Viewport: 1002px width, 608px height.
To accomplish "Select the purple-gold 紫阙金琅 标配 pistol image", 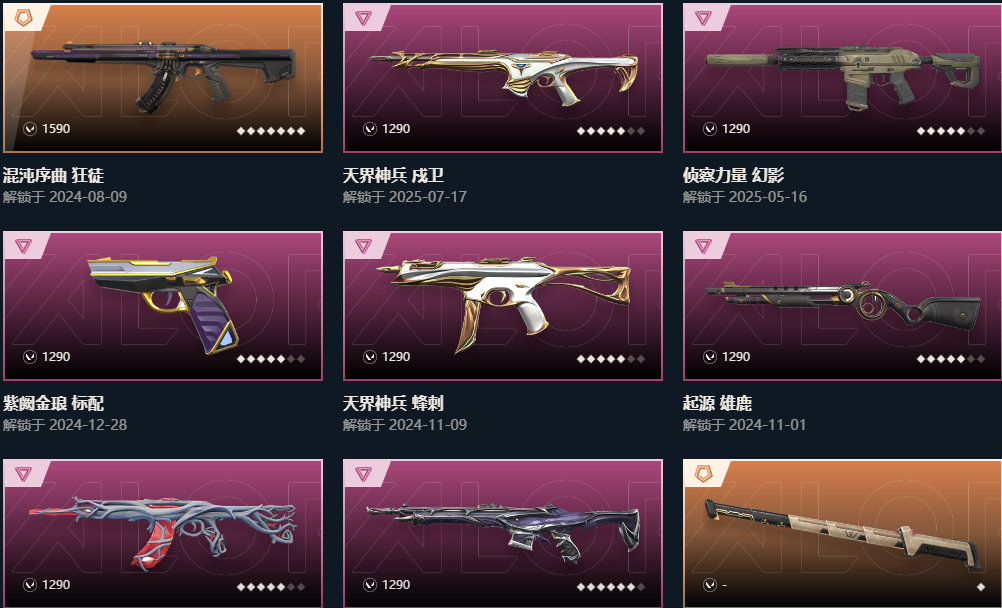I will 163,306.
